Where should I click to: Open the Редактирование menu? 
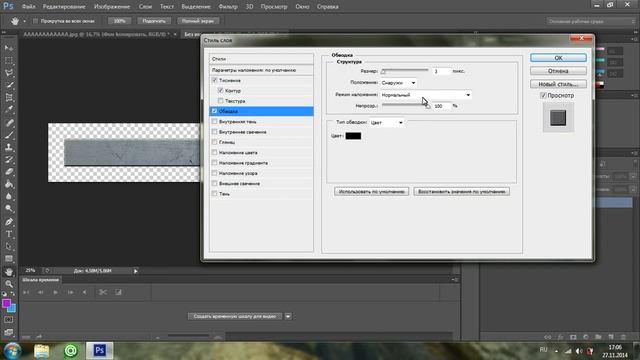(64, 7)
